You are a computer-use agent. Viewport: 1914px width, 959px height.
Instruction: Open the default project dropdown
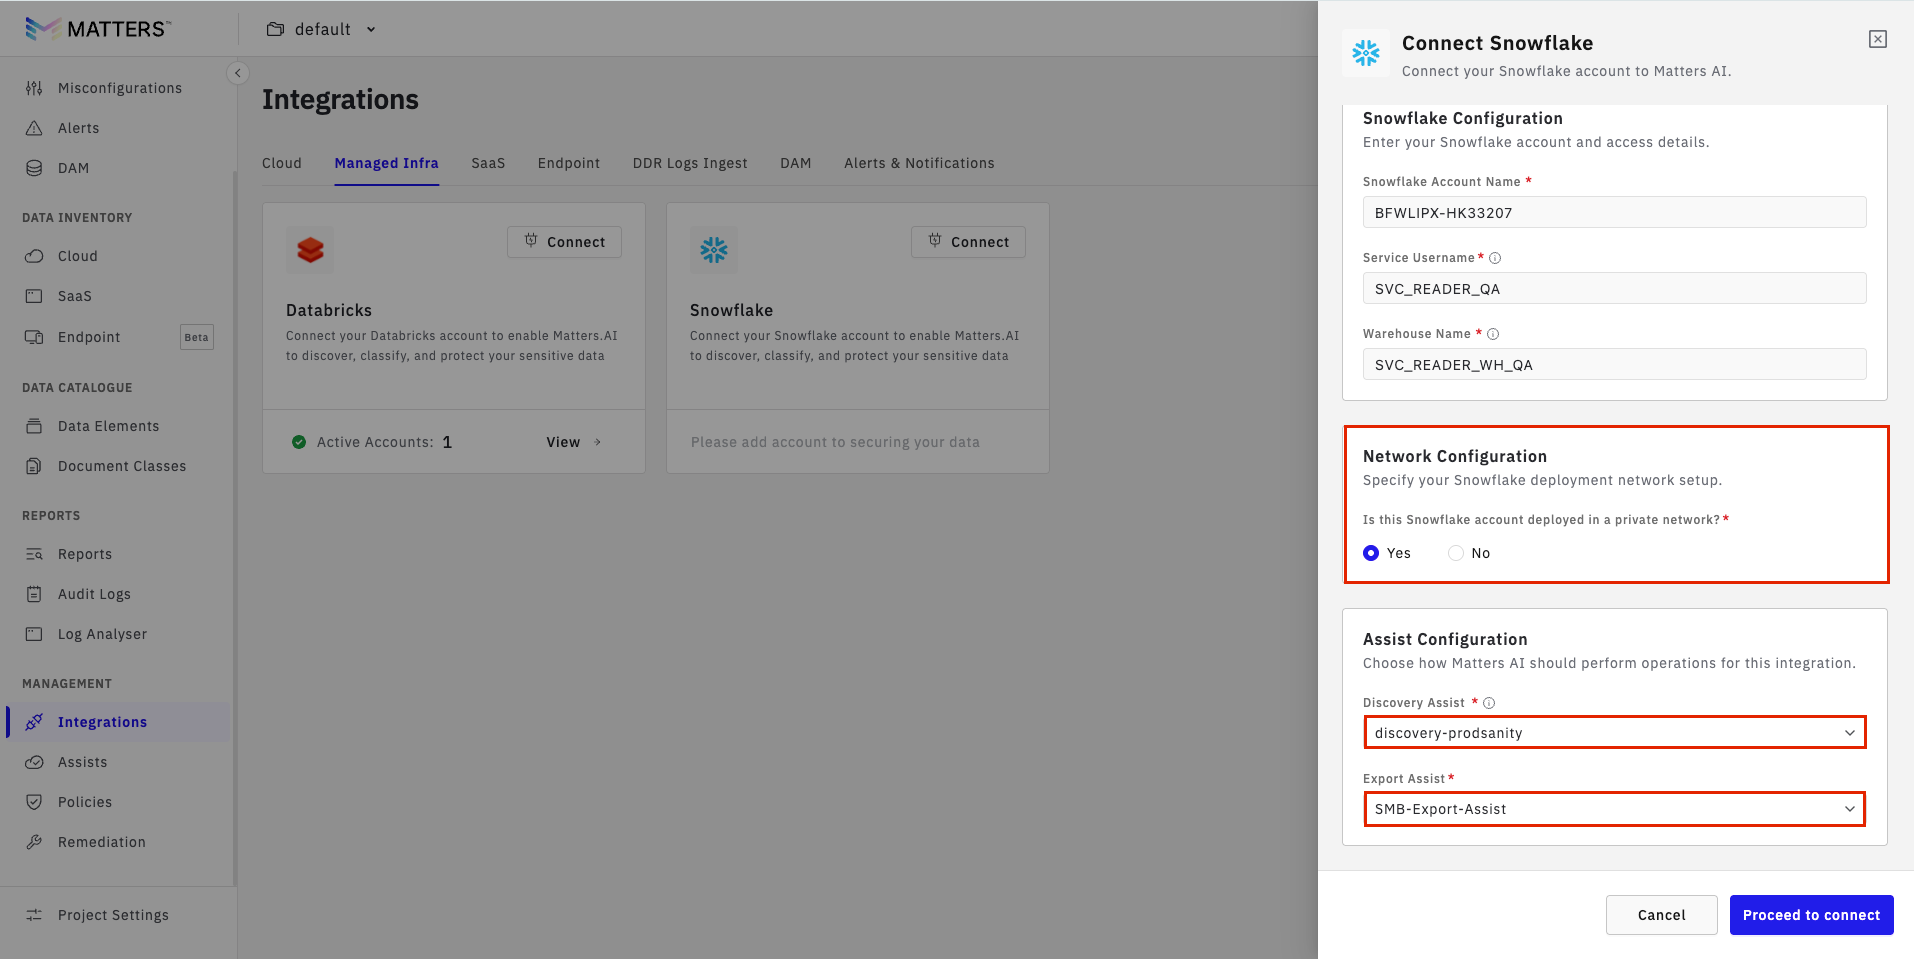tap(322, 30)
